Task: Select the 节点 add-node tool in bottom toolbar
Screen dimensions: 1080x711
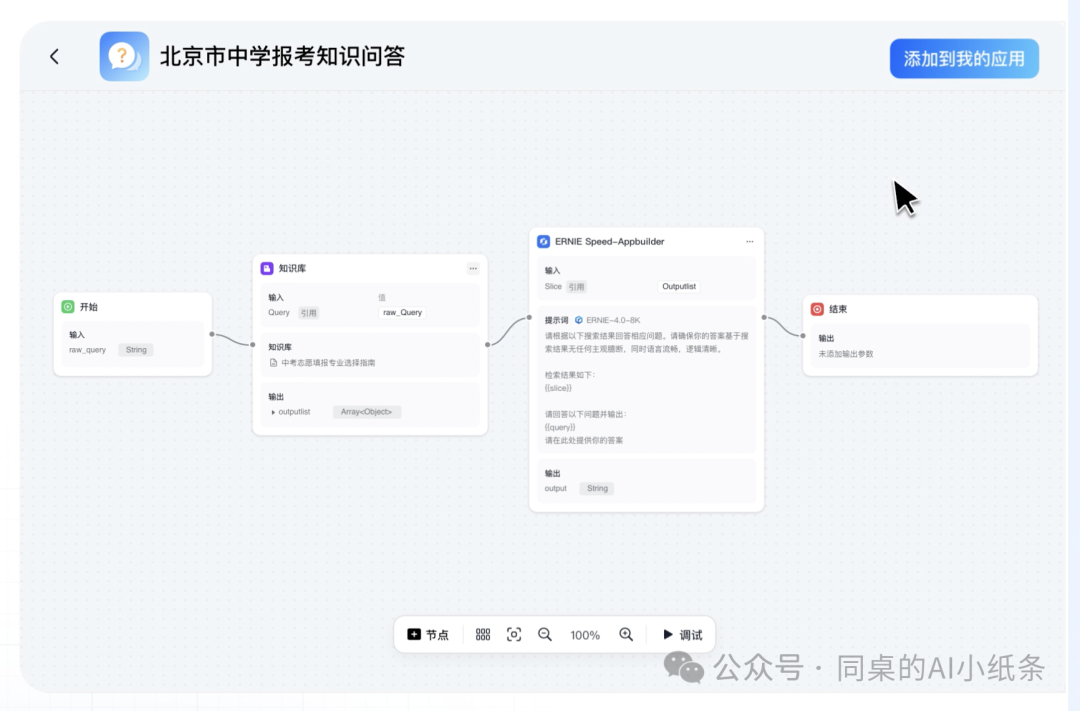Action: (x=428, y=635)
